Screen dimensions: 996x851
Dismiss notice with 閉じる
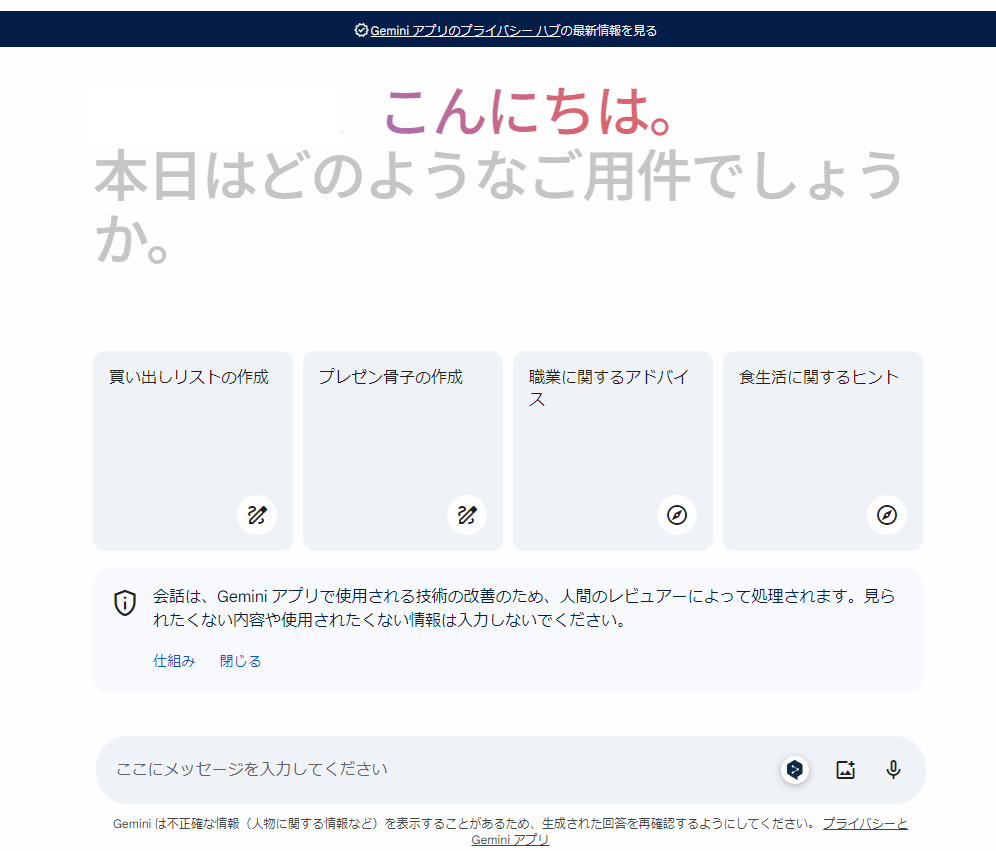(x=240, y=661)
